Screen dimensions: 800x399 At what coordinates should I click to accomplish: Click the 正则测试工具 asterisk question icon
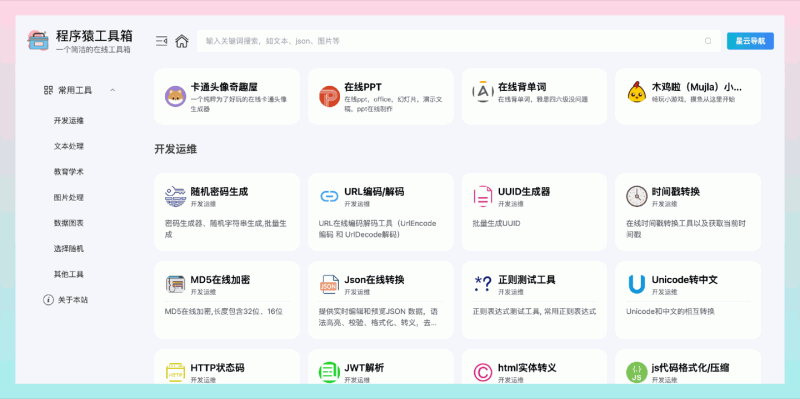coord(483,284)
